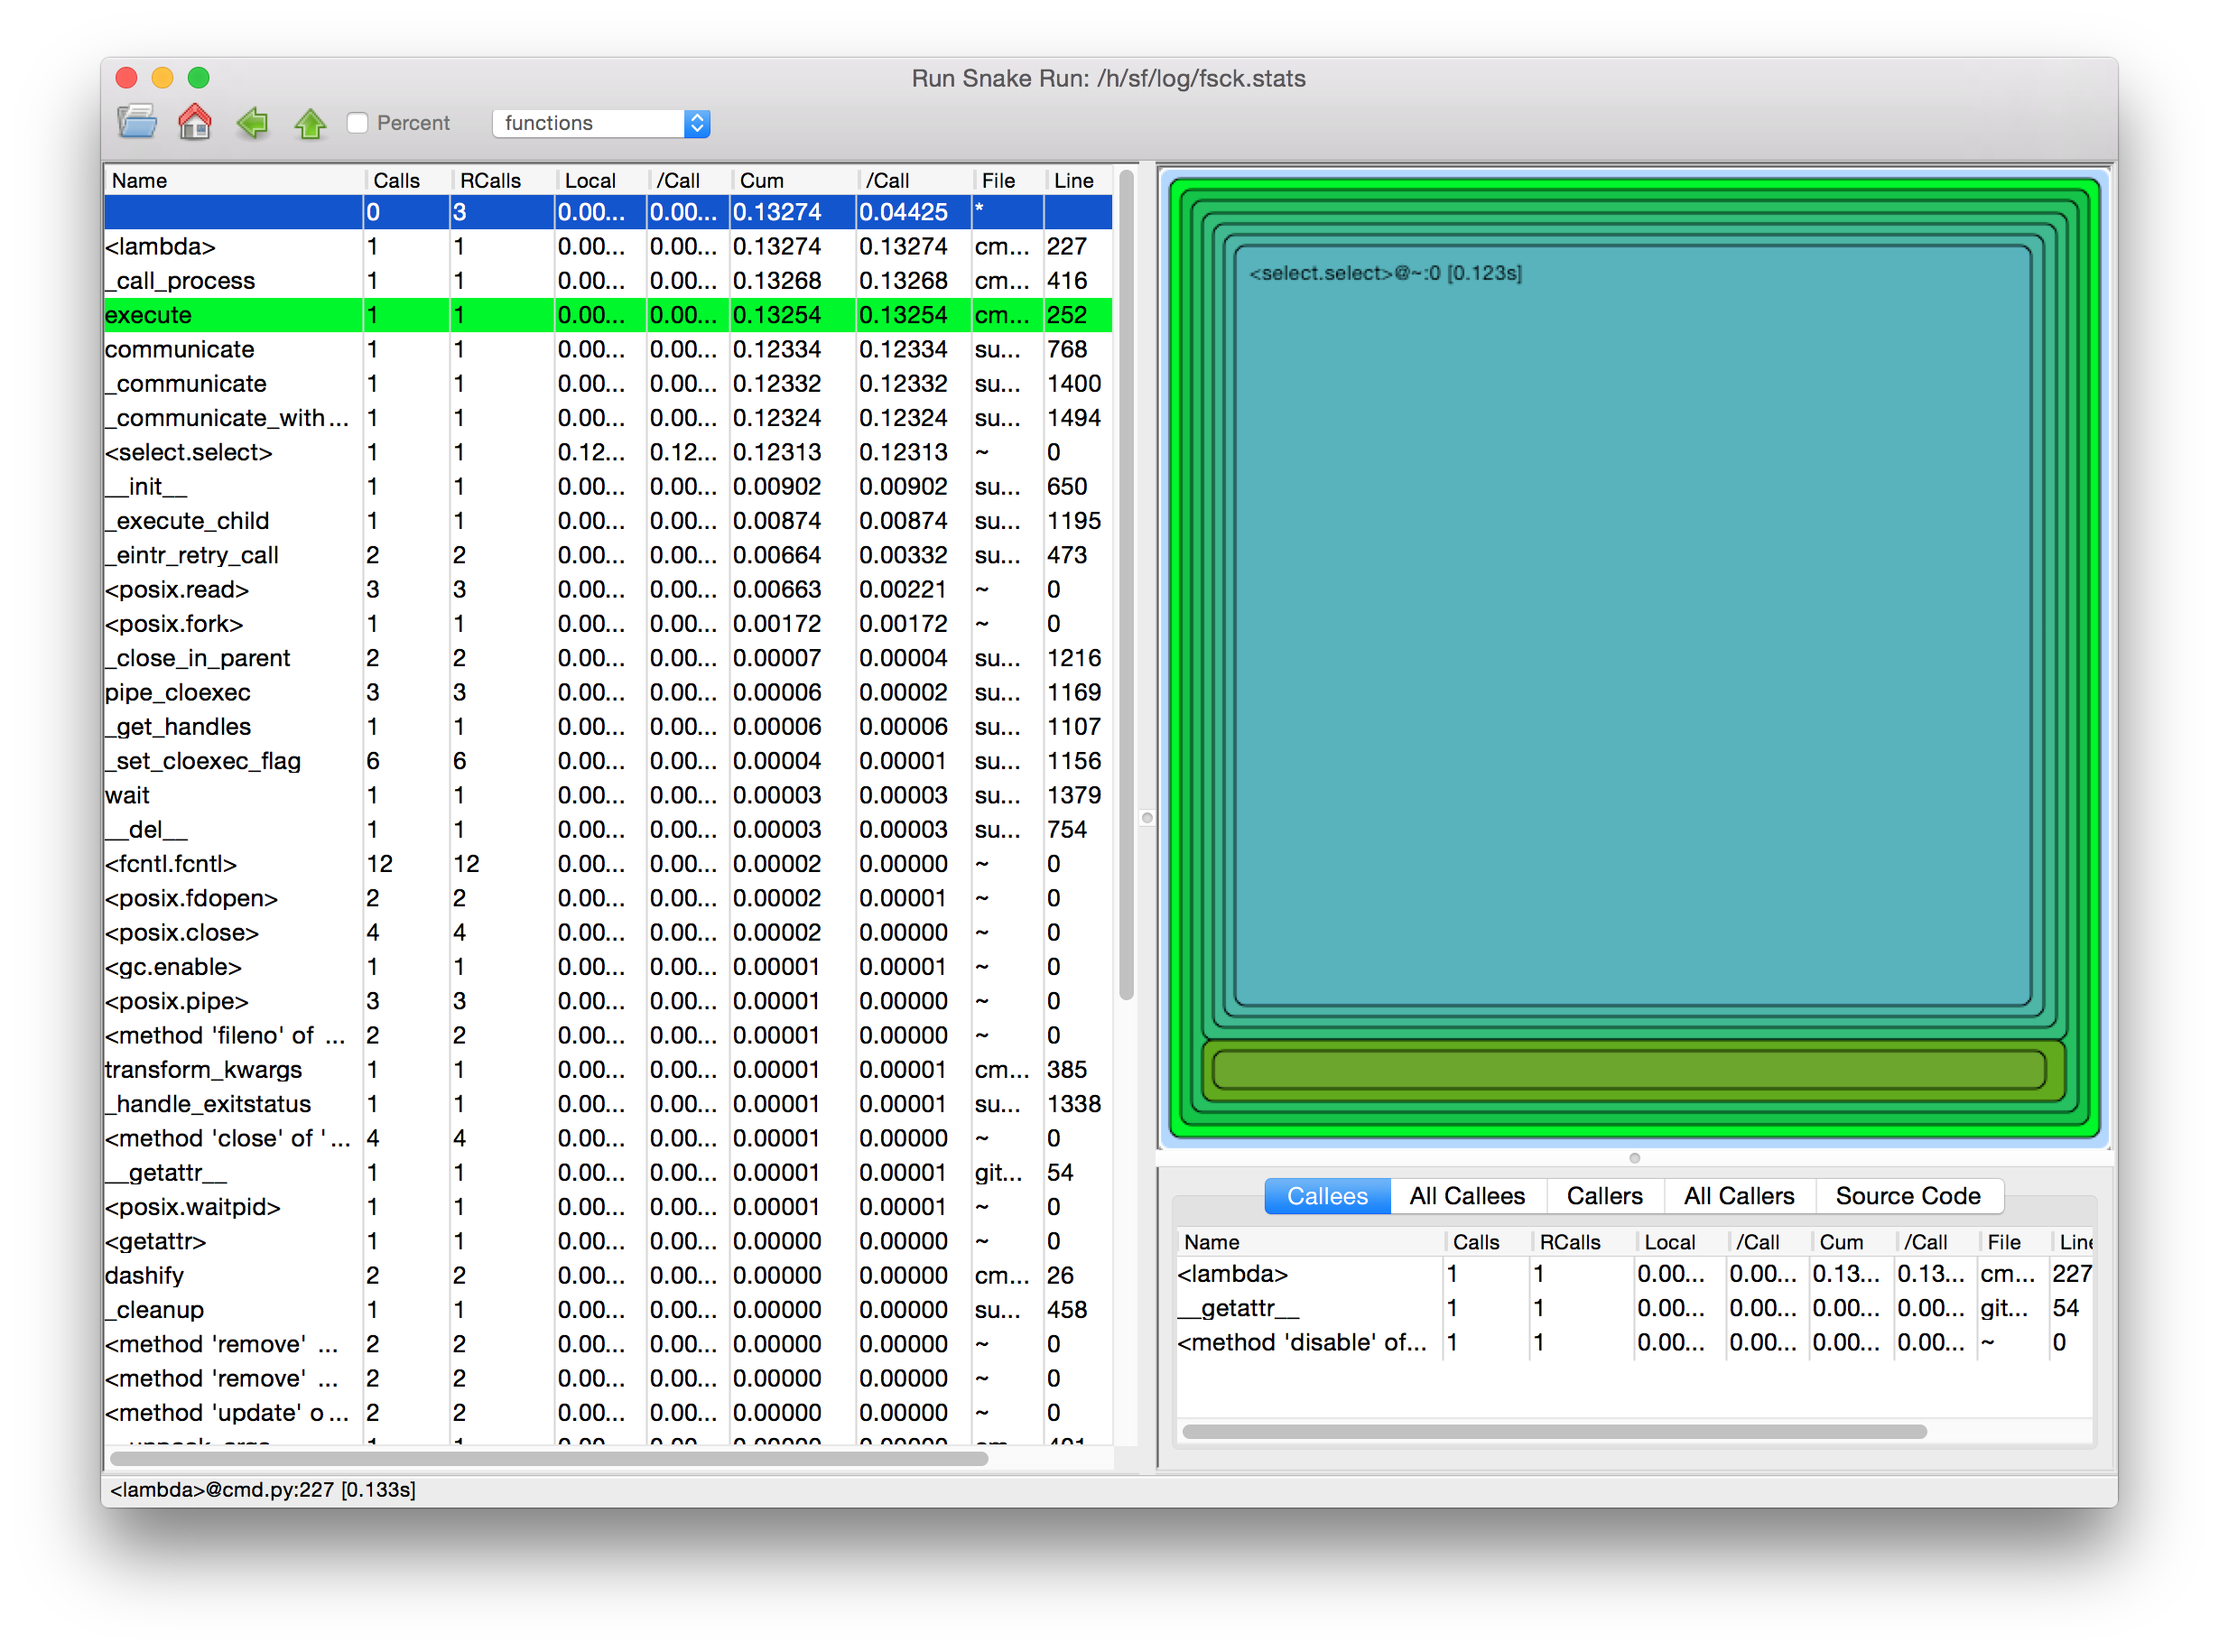
Task: Select the communicate row in function list
Action: tap(180, 349)
